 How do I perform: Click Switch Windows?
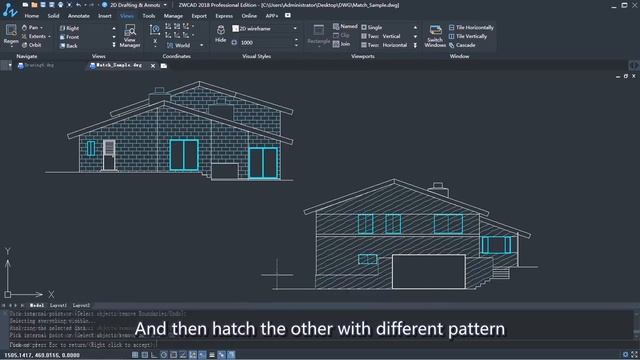click(435, 36)
